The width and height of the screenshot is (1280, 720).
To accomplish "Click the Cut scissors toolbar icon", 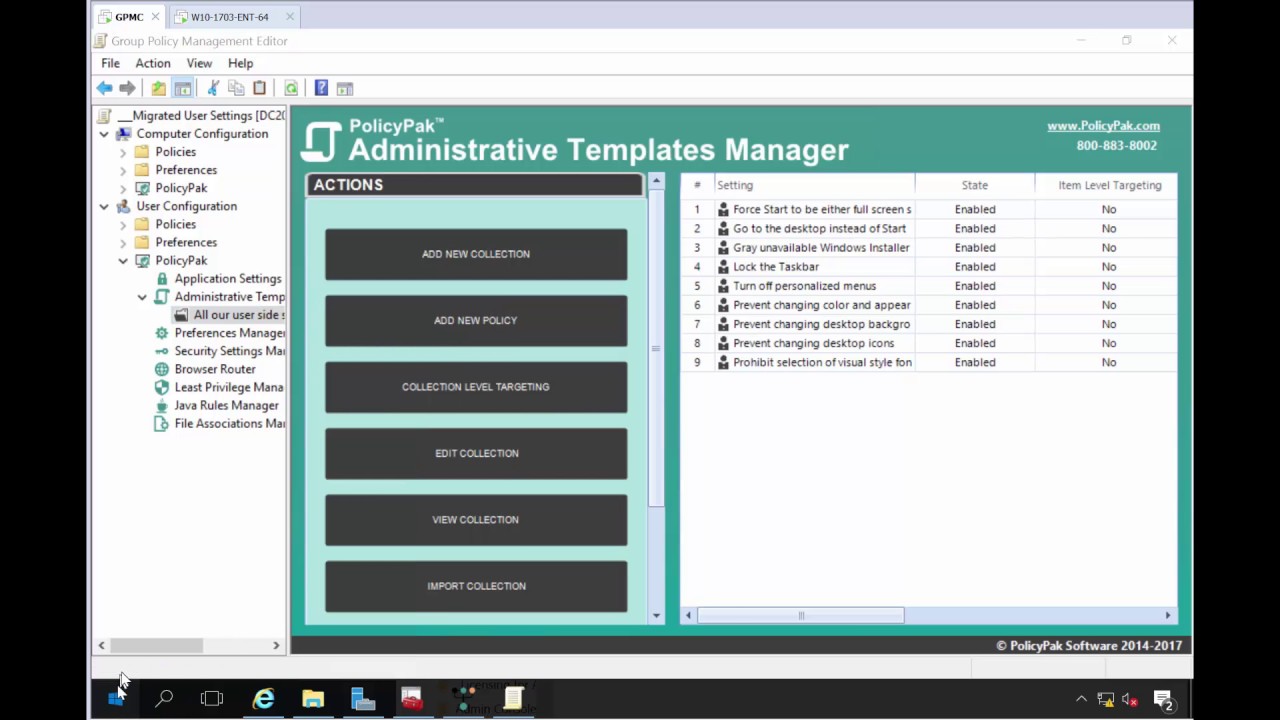I will (212, 88).
